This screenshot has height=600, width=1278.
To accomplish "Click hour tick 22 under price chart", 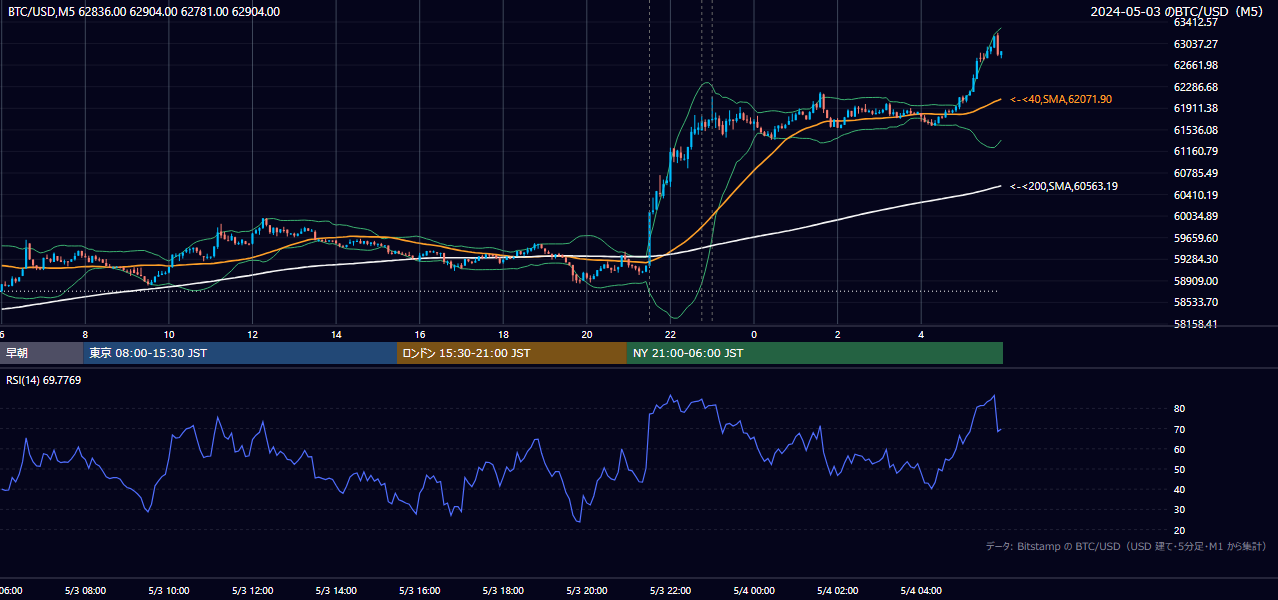I will 670,334.
